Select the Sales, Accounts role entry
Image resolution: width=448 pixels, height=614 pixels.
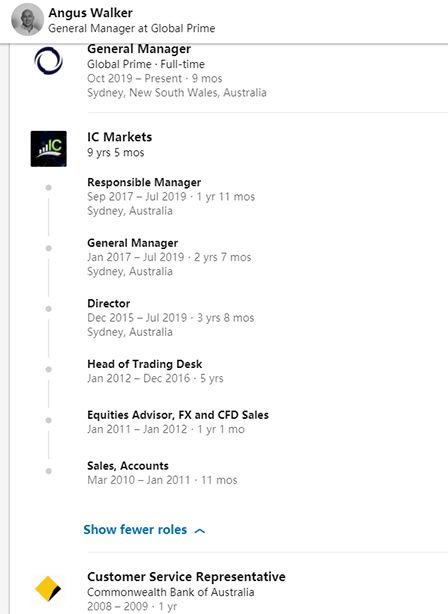point(128,466)
